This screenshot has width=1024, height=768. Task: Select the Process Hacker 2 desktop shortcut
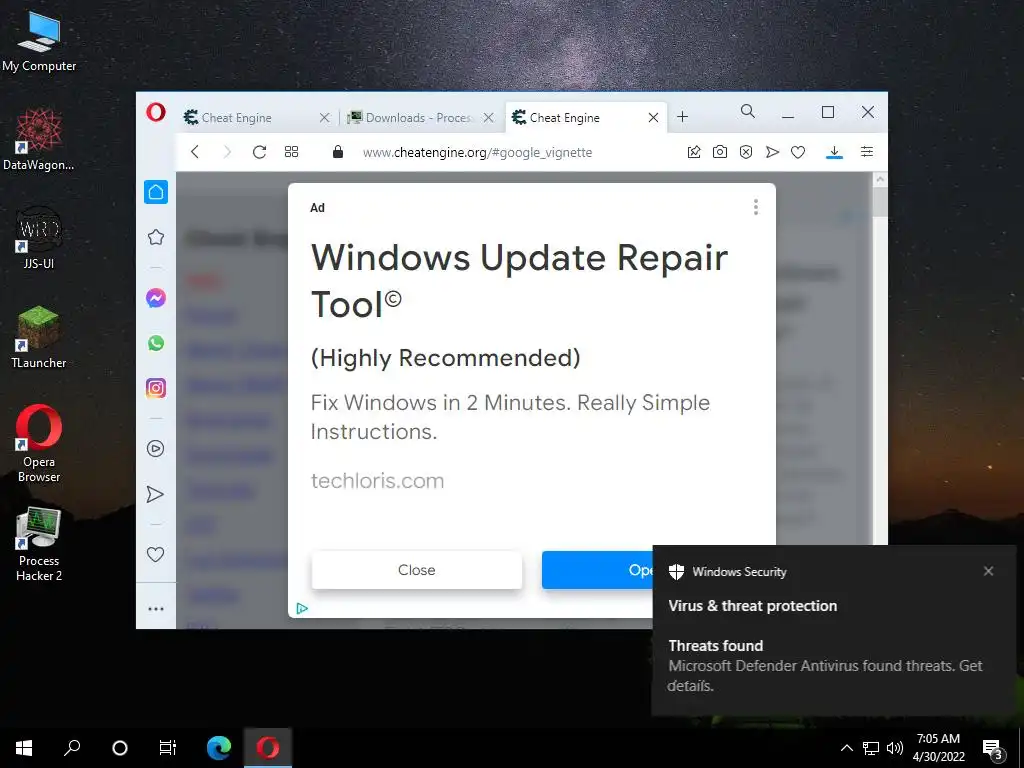[x=39, y=544]
